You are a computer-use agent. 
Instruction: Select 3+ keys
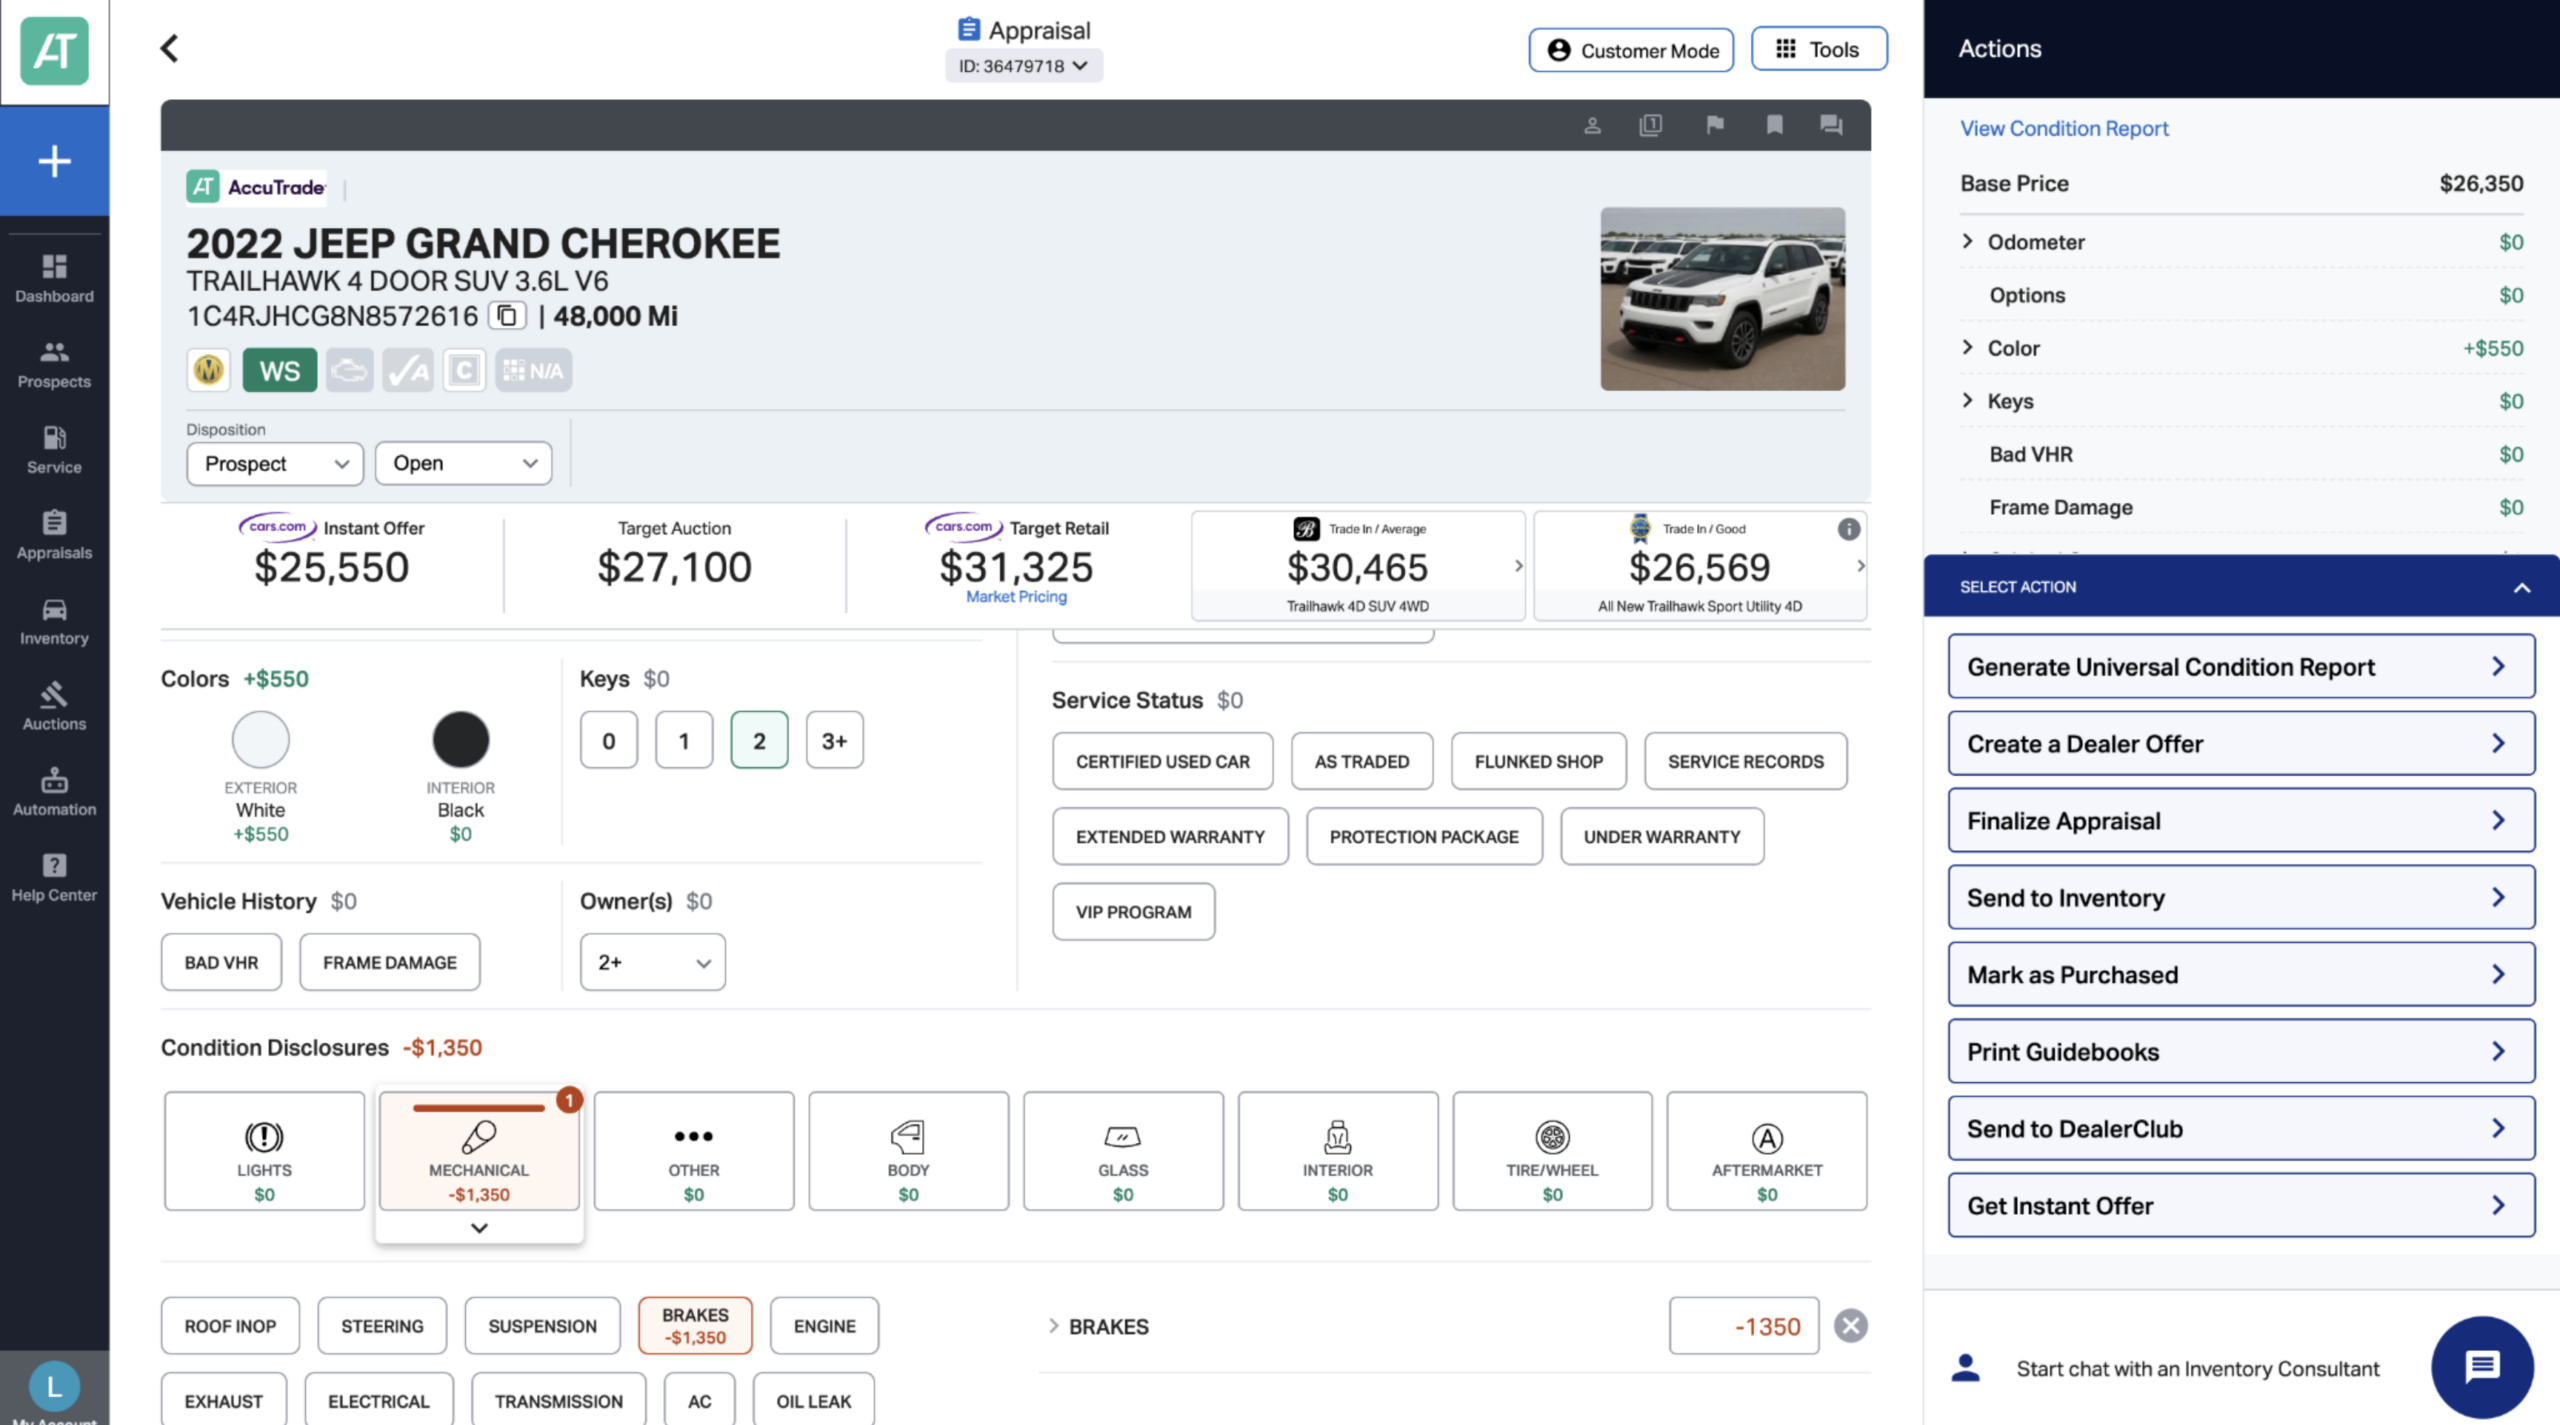834,740
